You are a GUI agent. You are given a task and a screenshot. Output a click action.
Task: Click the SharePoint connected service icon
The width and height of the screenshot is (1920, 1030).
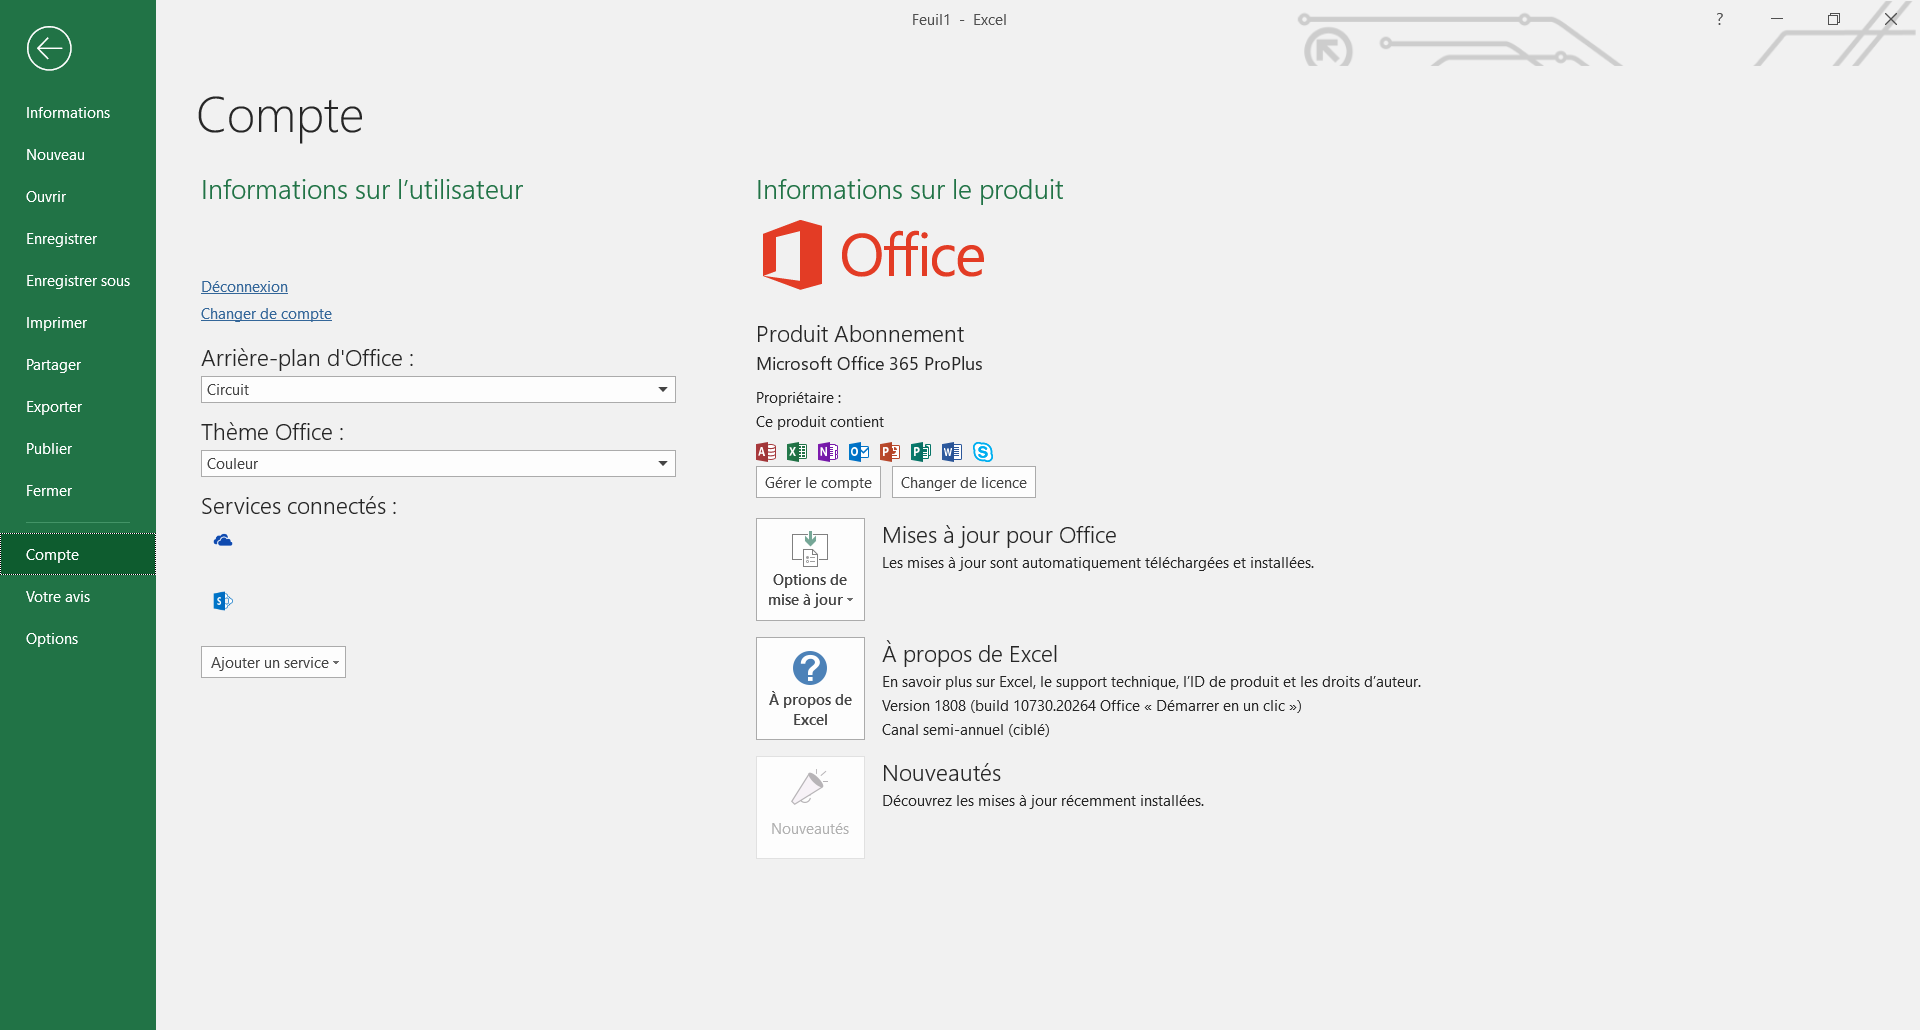[x=223, y=601]
